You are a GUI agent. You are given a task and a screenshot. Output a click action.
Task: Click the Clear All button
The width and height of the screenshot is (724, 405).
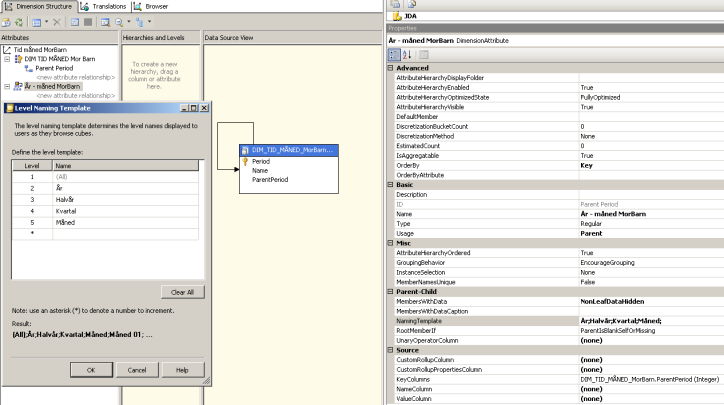coord(182,292)
